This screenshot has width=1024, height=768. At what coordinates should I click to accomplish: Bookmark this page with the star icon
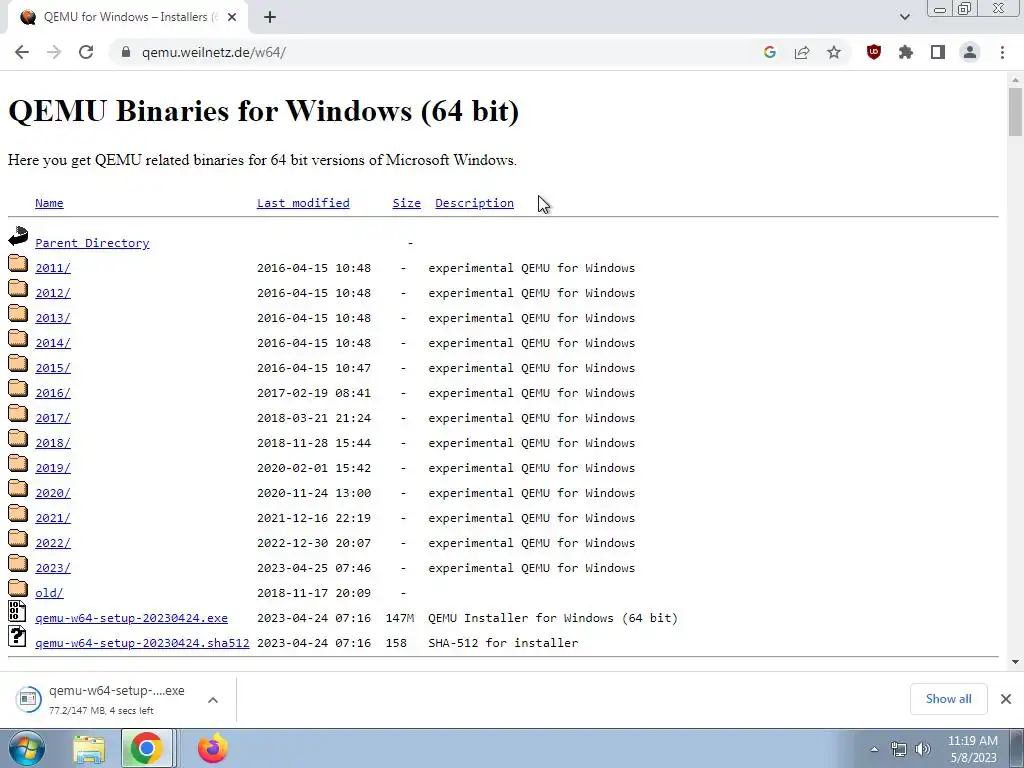834,52
